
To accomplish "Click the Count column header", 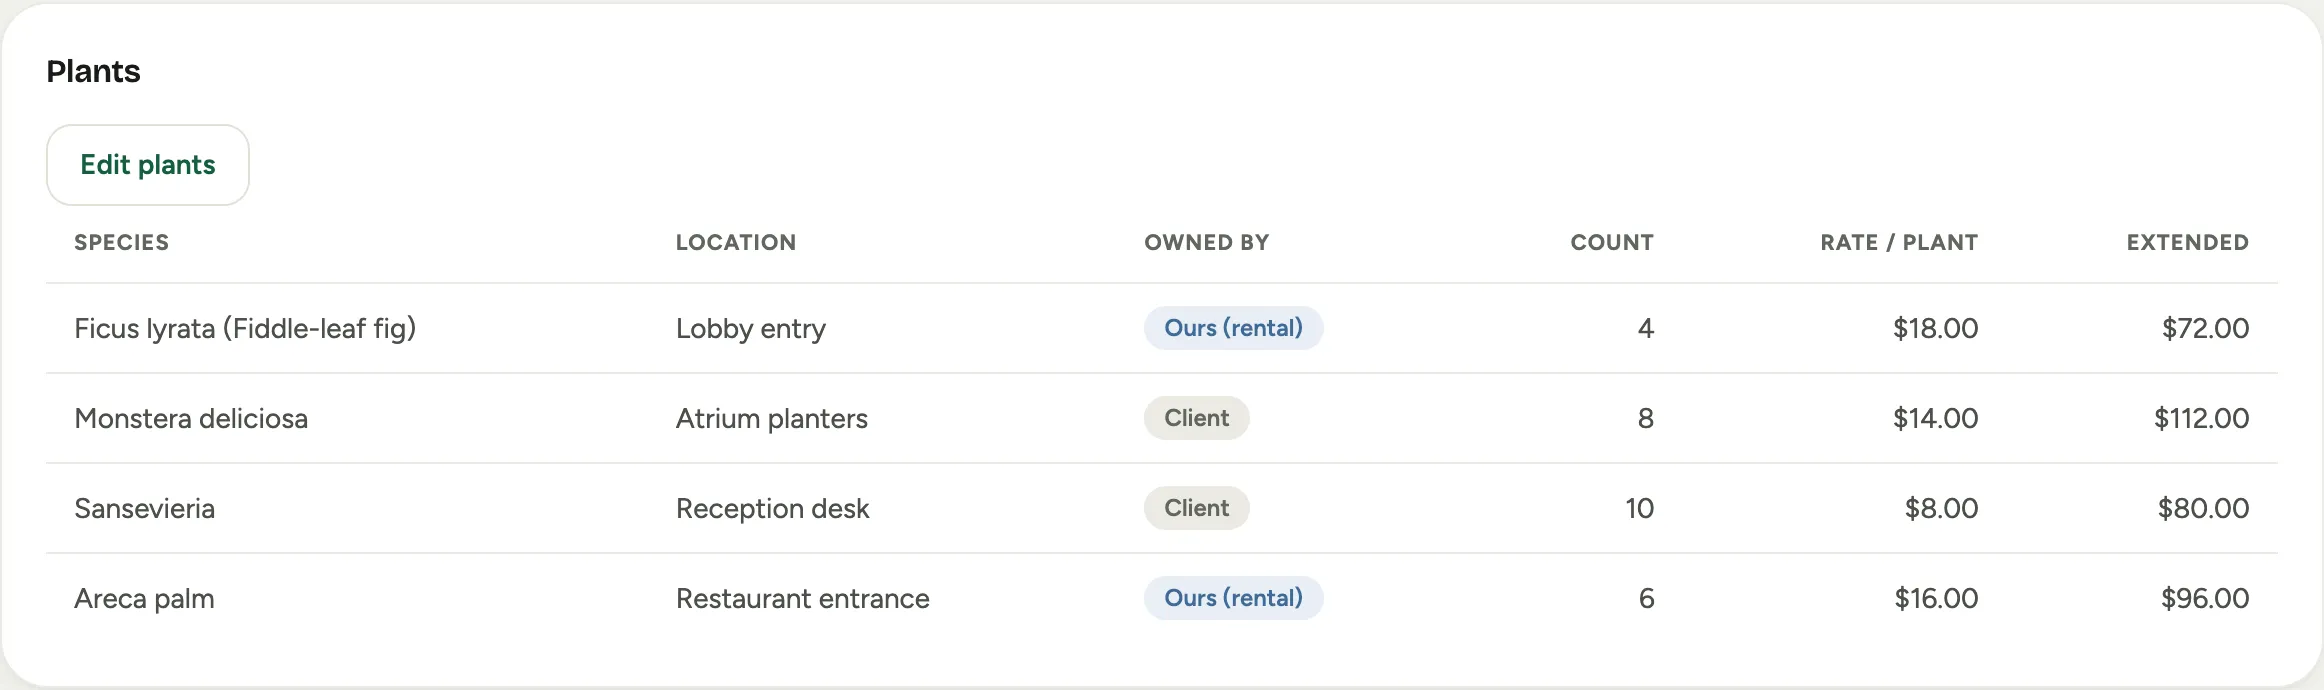I will click(1612, 242).
